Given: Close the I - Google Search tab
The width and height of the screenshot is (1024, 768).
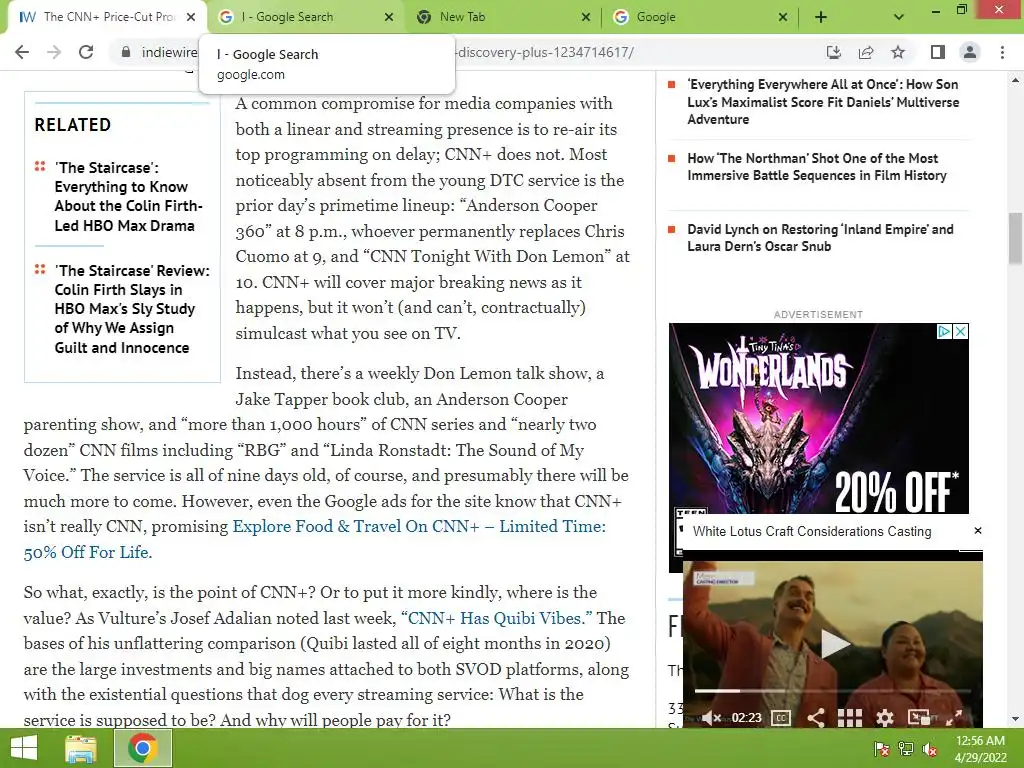Looking at the screenshot, I should point(389,17).
